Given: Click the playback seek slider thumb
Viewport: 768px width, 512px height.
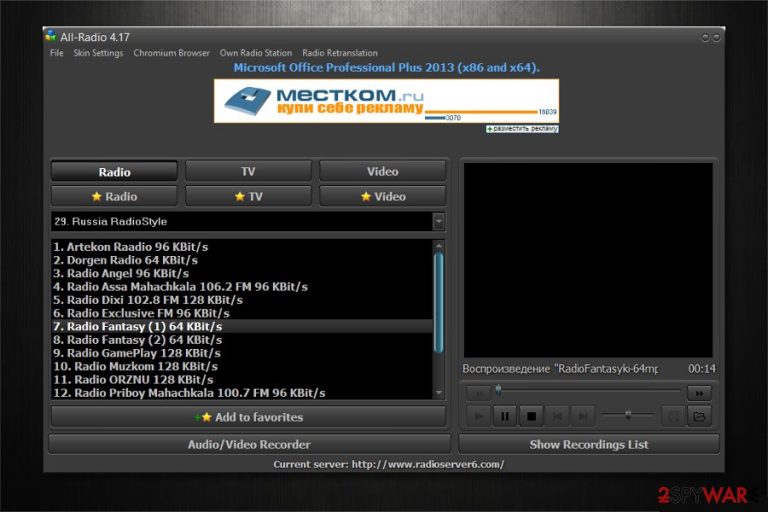Looking at the screenshot, I should coord(498,390).
